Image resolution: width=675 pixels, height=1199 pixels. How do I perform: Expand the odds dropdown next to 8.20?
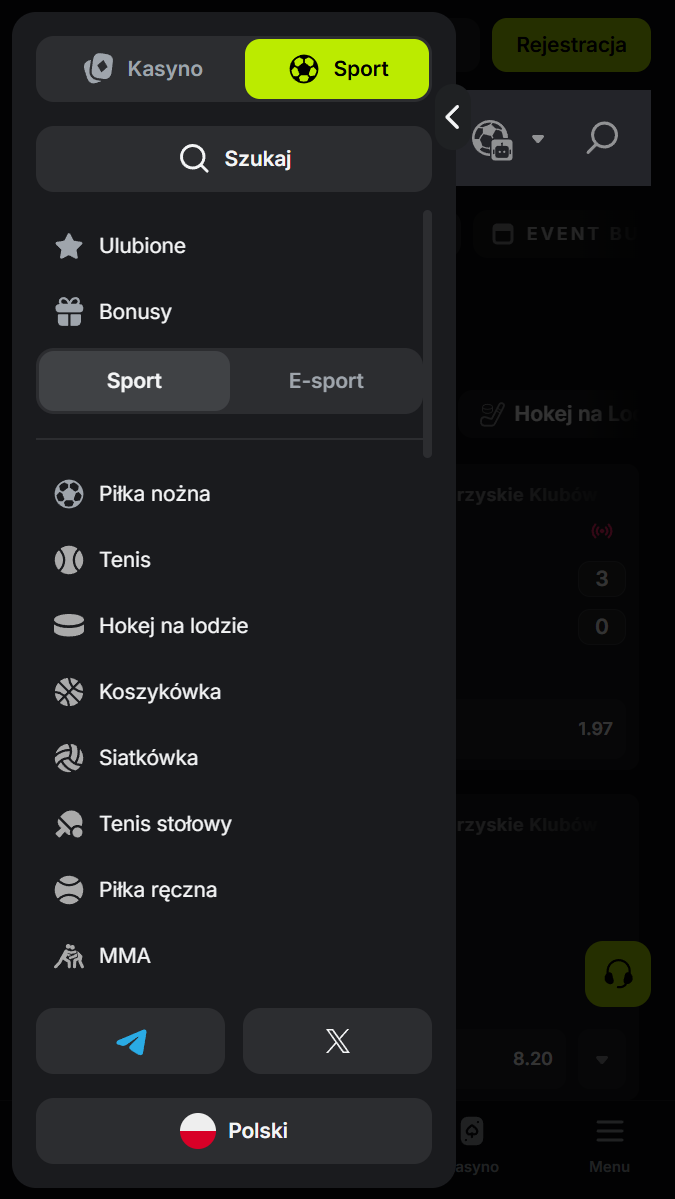coord(602,1059)
